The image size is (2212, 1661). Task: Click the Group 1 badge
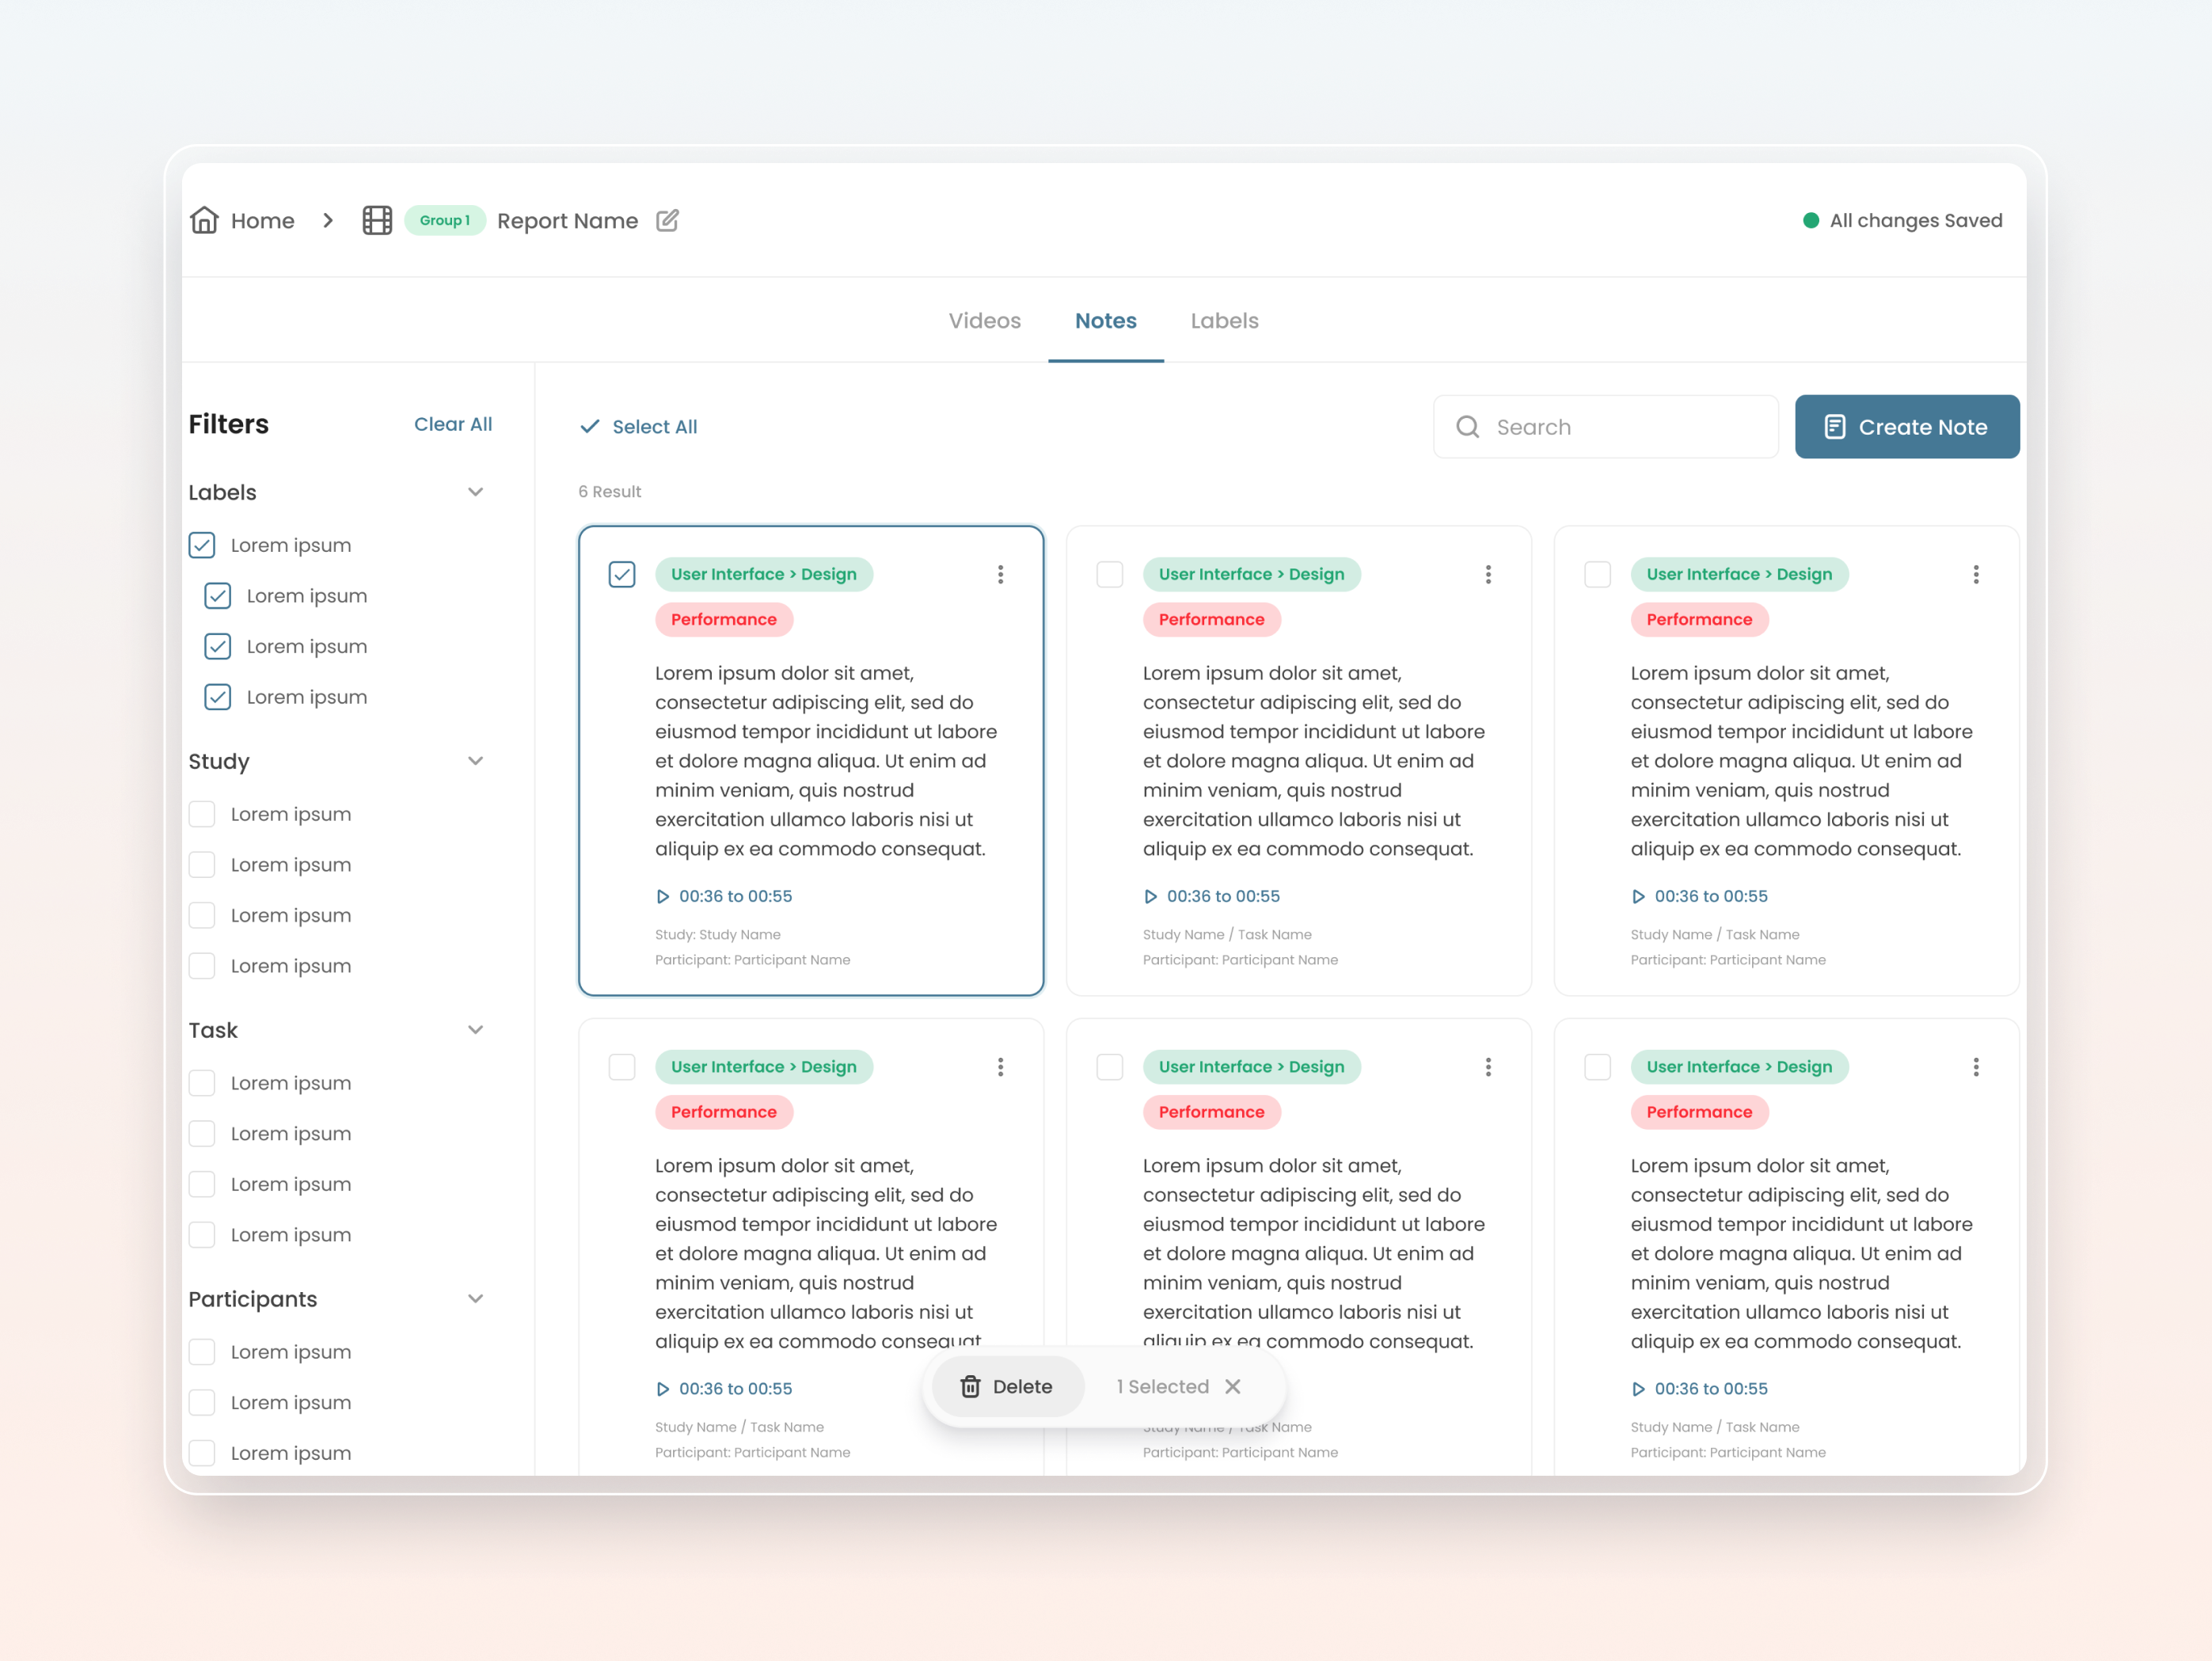[445, 220]
